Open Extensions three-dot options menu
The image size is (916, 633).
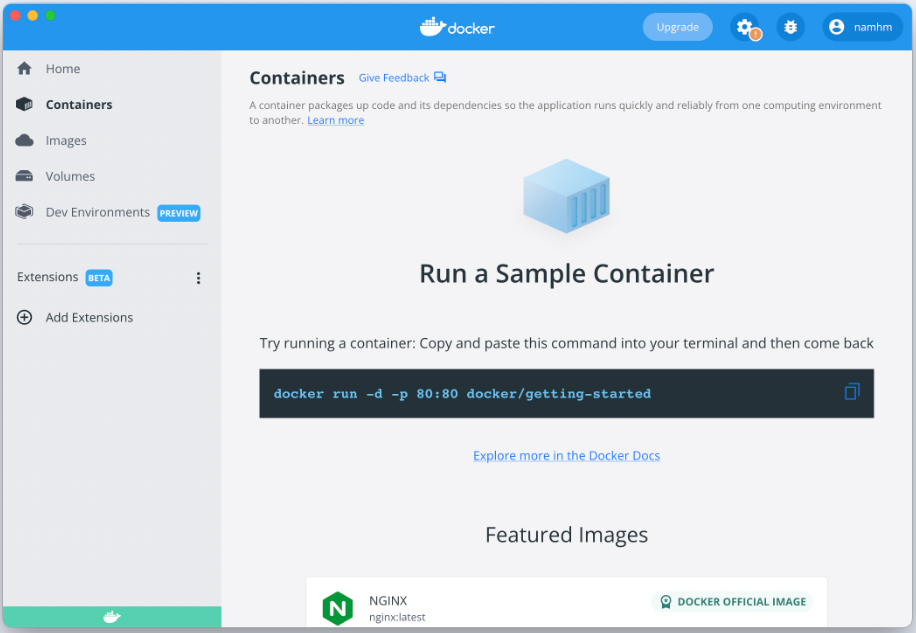[x=199, y=278]
